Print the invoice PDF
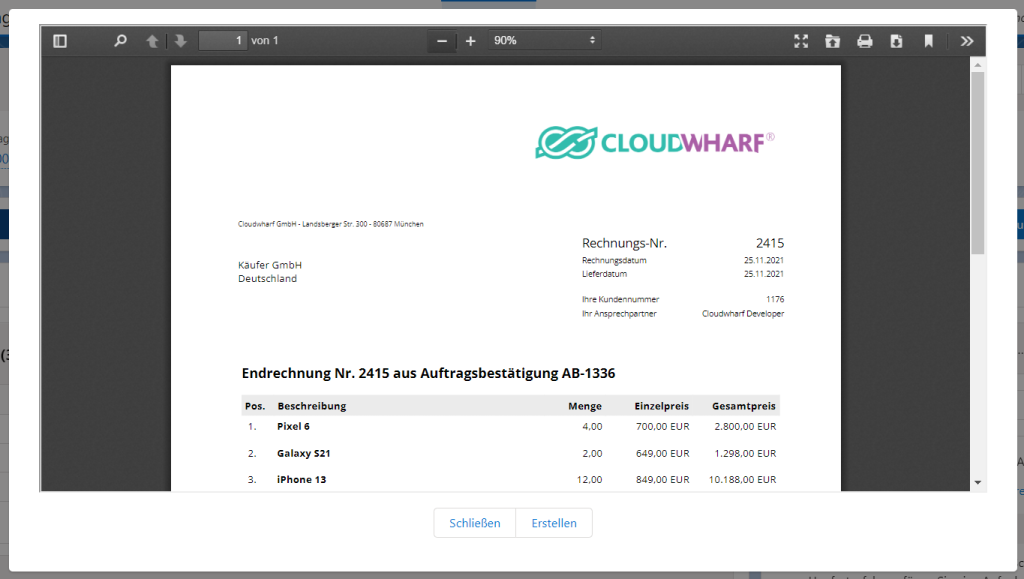Screen dimensions: 1024x579 click(864, 41)
